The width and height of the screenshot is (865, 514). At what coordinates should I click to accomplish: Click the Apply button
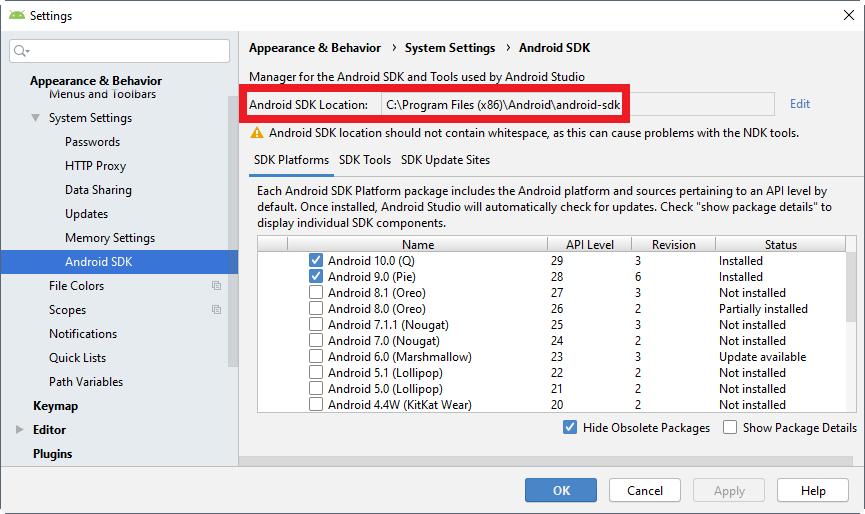(729, 490)
